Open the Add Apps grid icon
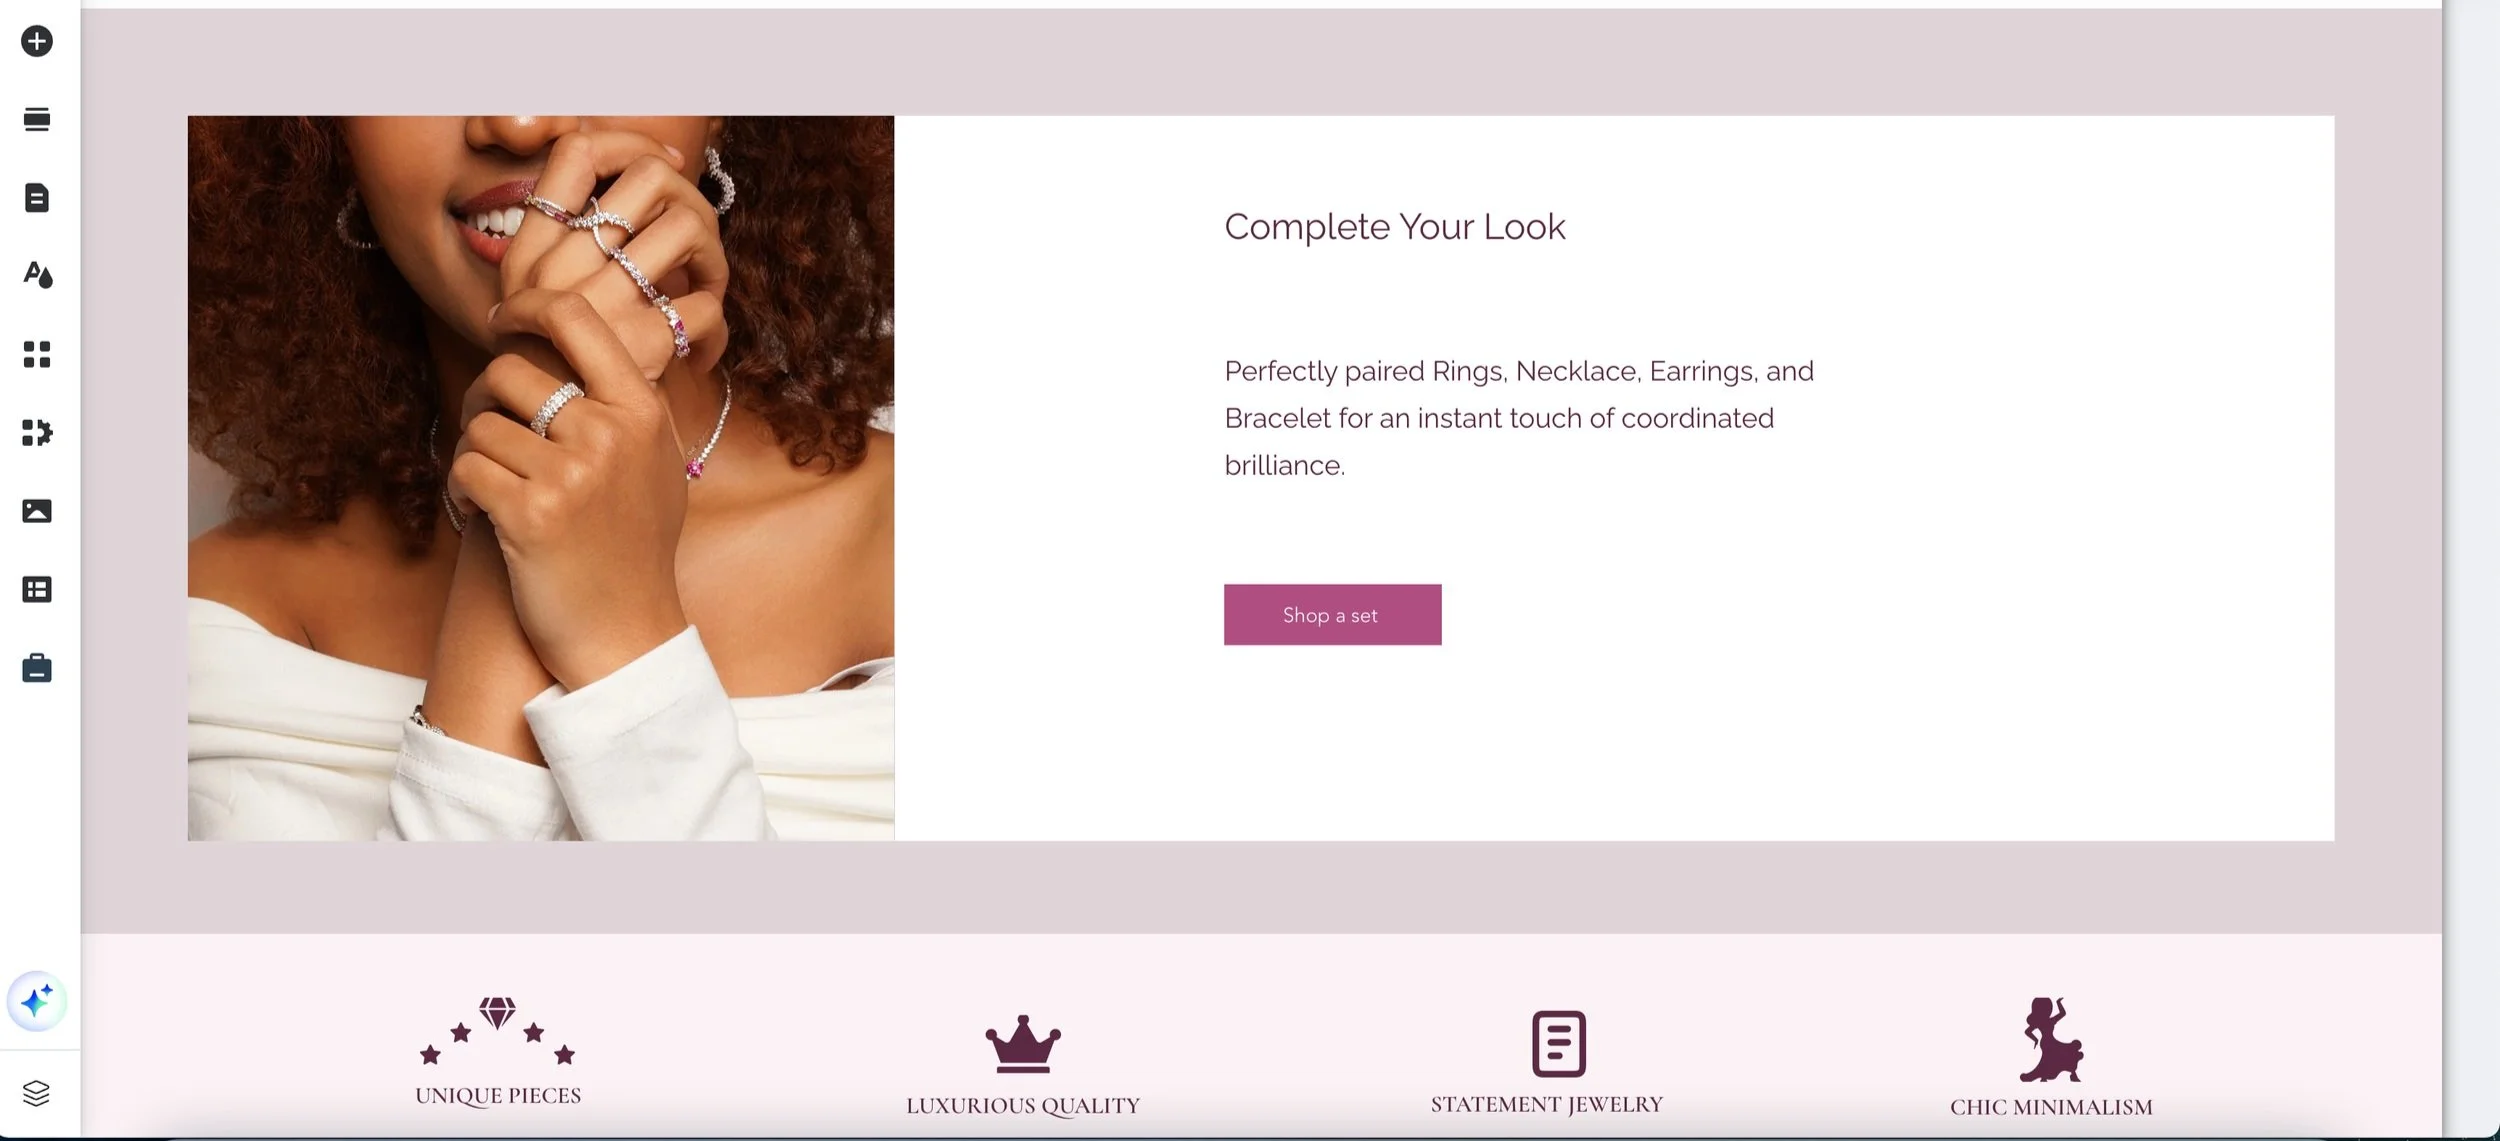The image size is (2500, 1141). (x=37, y=354)
